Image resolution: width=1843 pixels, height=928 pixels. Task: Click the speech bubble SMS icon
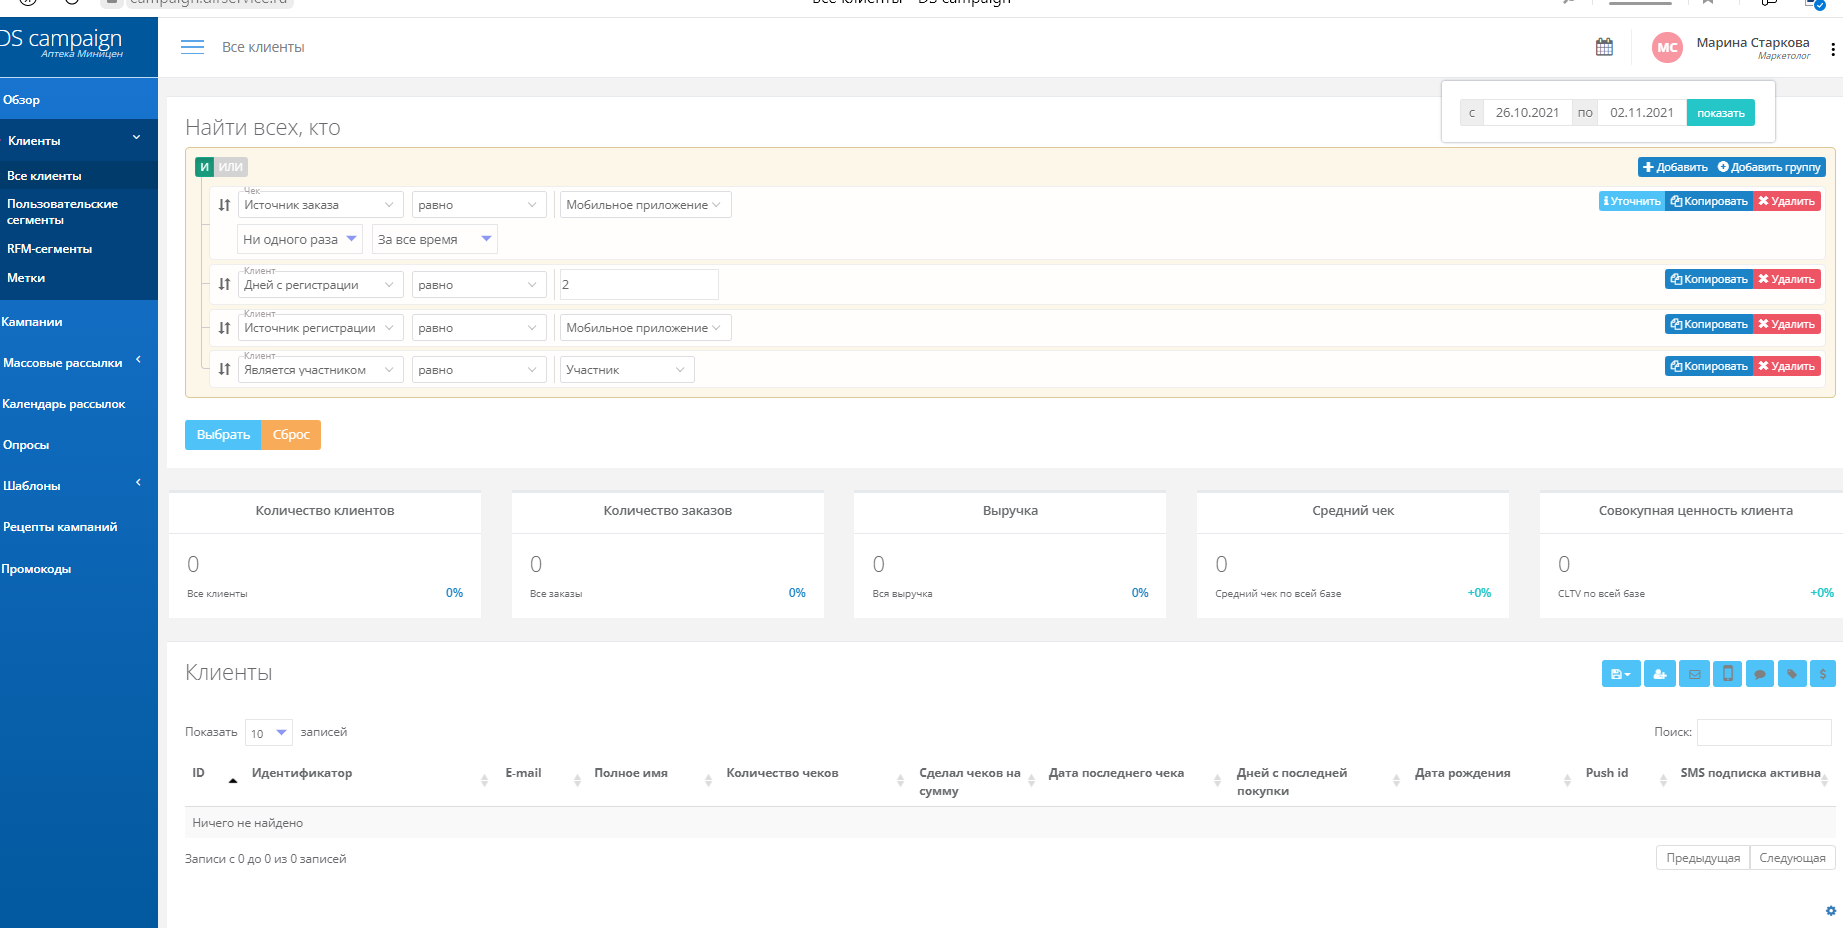1759,674
